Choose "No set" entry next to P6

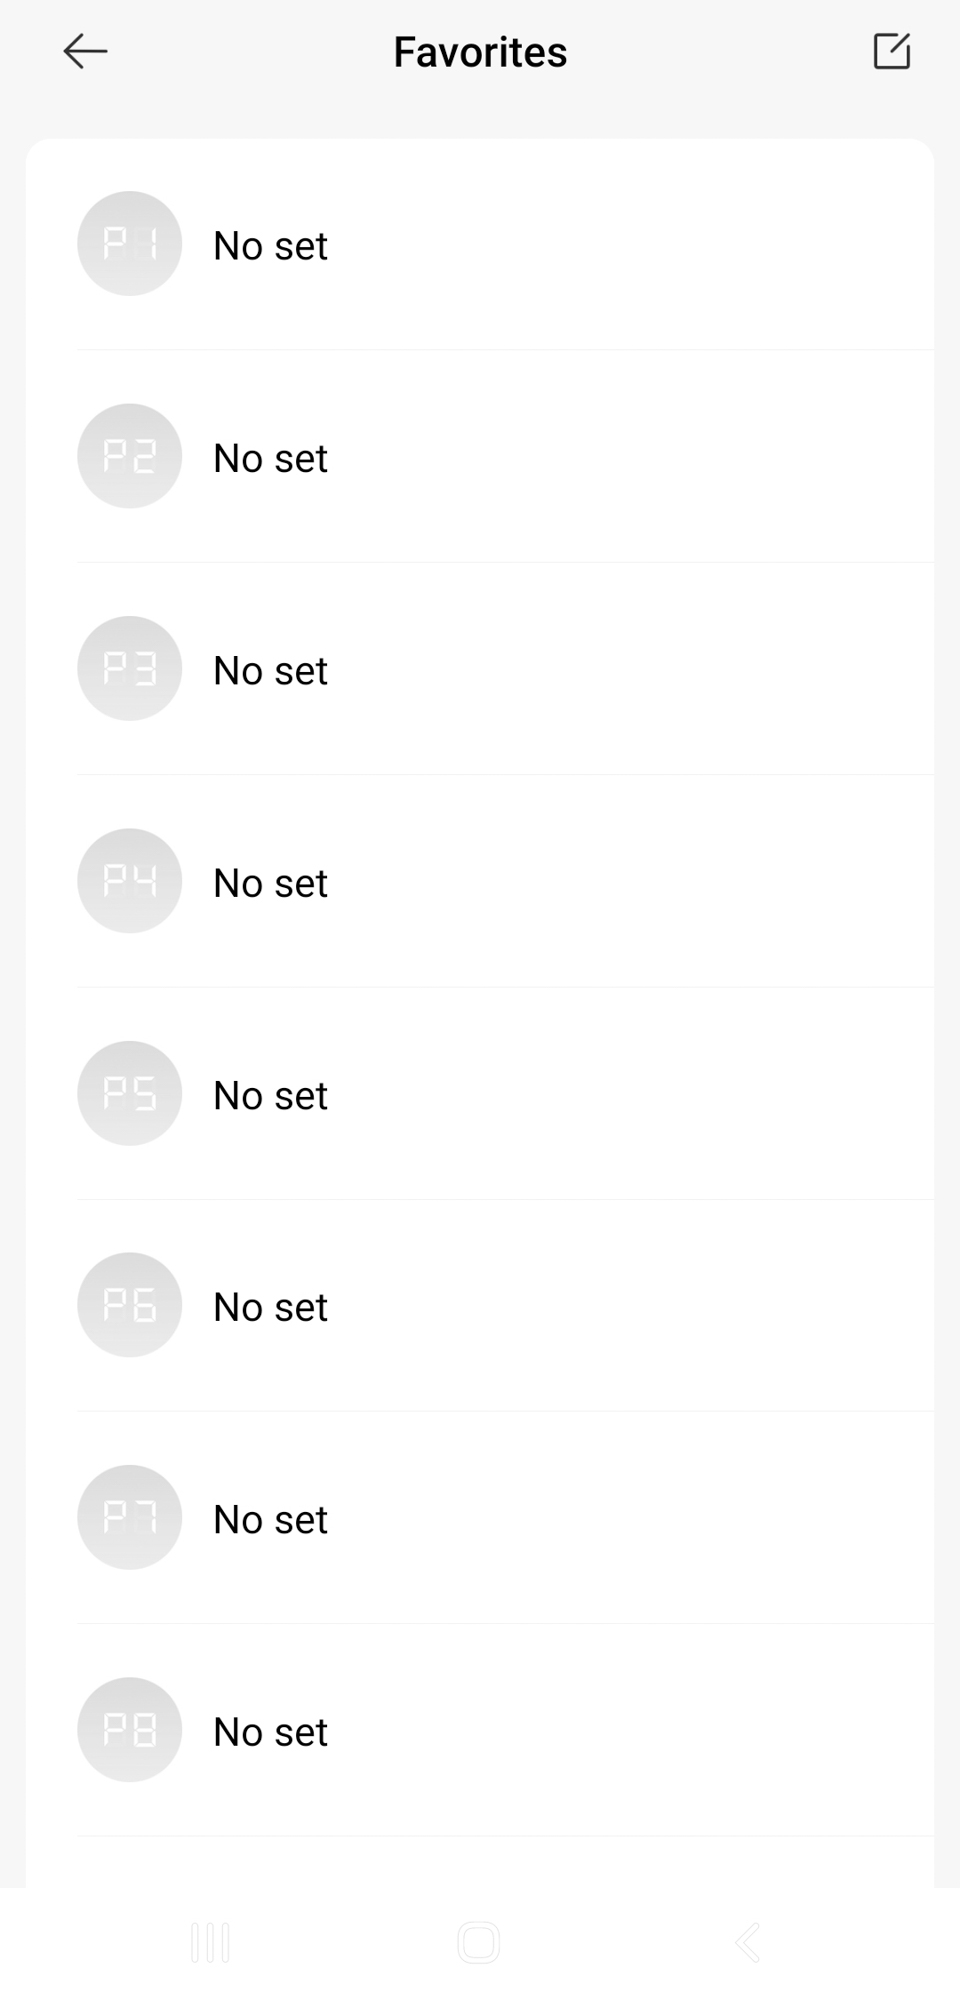270,1308
